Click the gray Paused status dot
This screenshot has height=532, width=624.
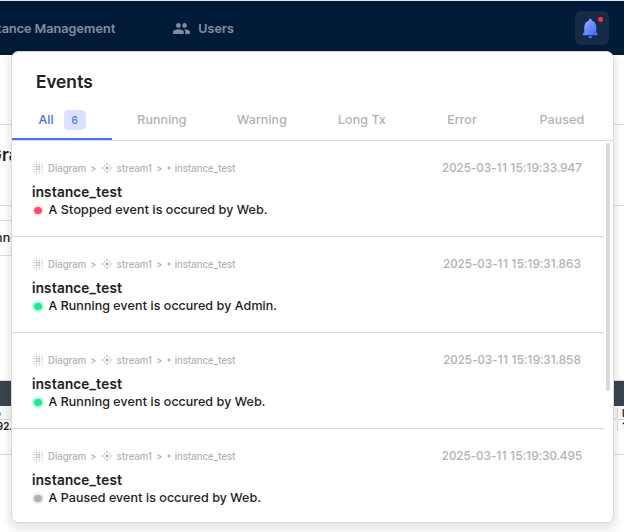(x=38, y=498)
